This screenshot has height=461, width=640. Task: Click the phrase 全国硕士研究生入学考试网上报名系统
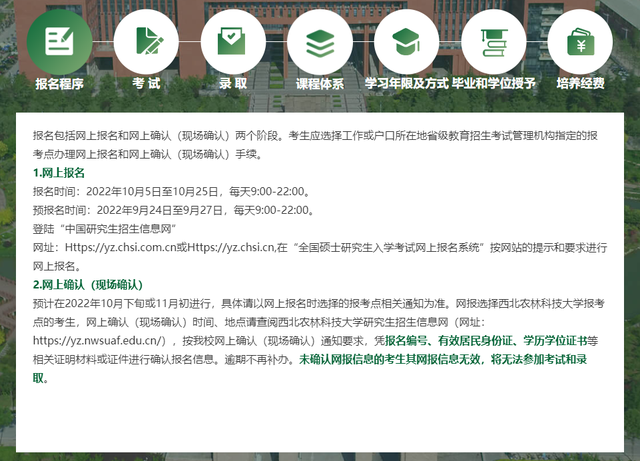(x=389, y=247)
